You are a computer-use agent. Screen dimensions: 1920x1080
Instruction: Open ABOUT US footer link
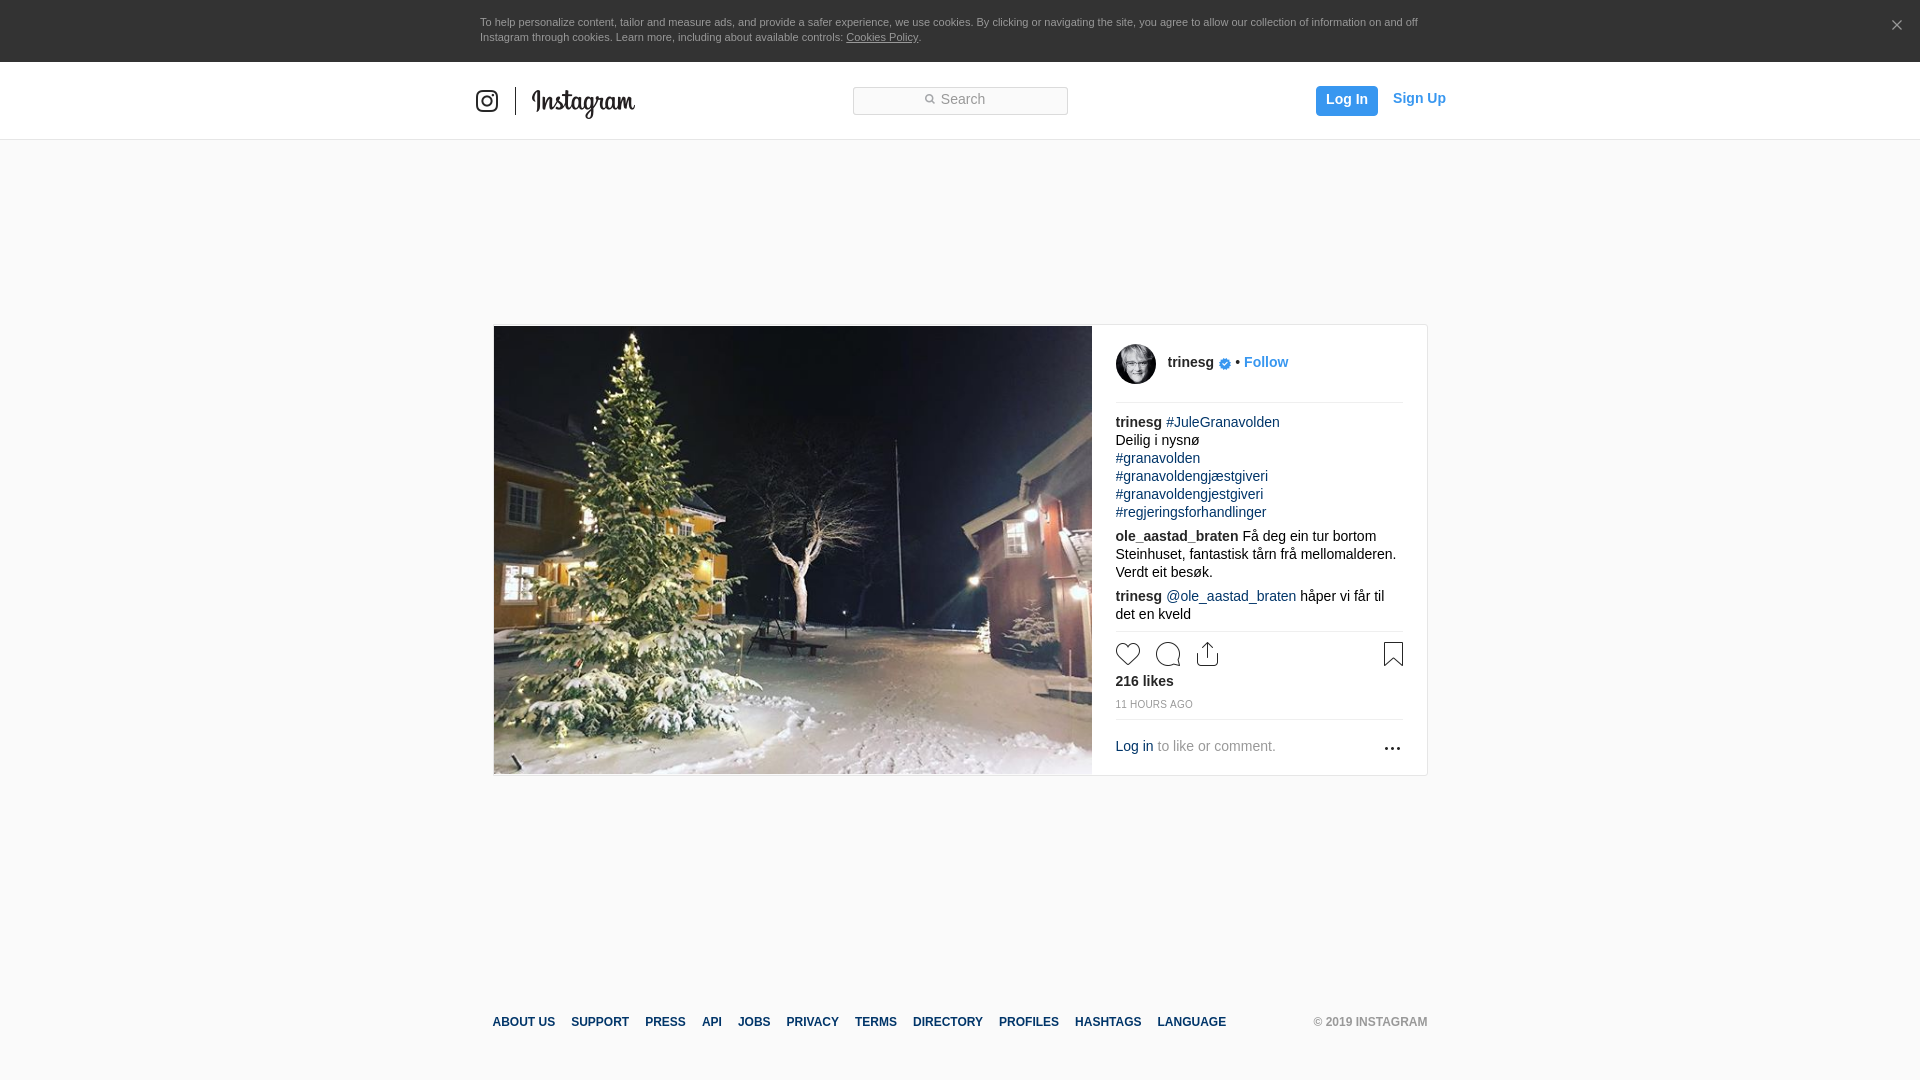click(524, 1022)
